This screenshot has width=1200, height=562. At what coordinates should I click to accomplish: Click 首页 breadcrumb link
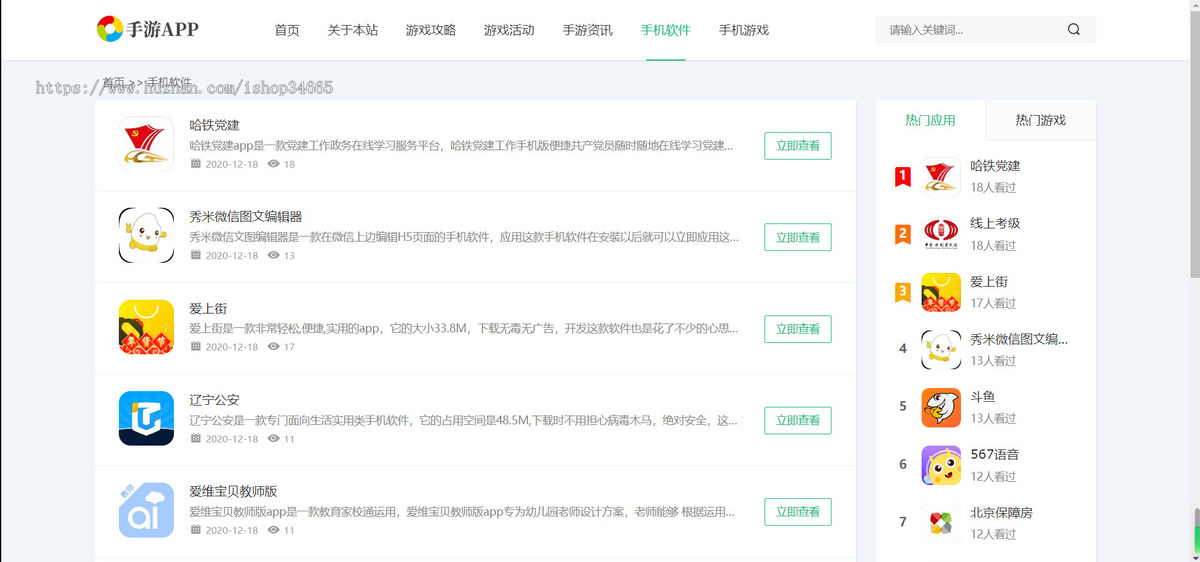click(x=114, y=82)
